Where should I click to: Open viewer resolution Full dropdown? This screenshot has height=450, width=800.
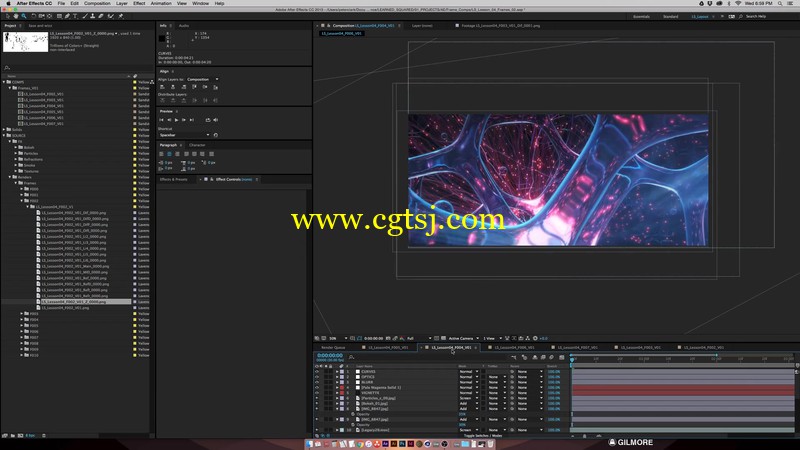tap(418, 338)
